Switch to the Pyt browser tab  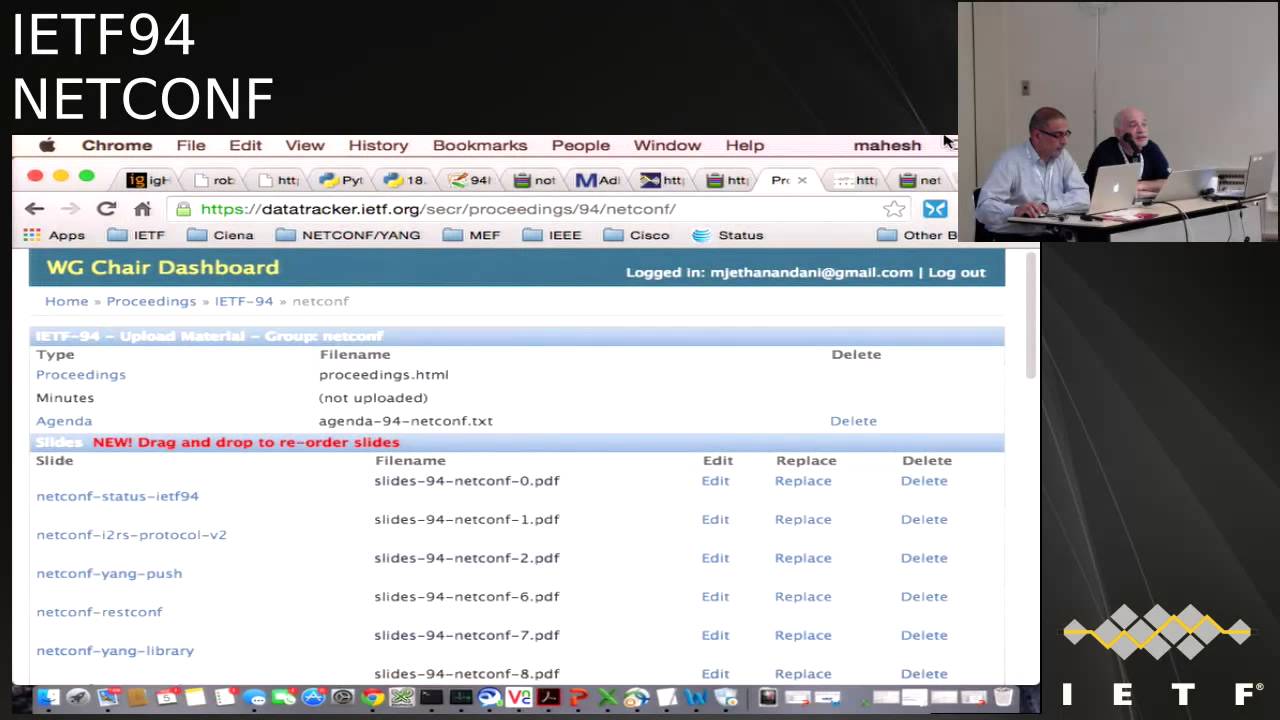tap(341, 180)
